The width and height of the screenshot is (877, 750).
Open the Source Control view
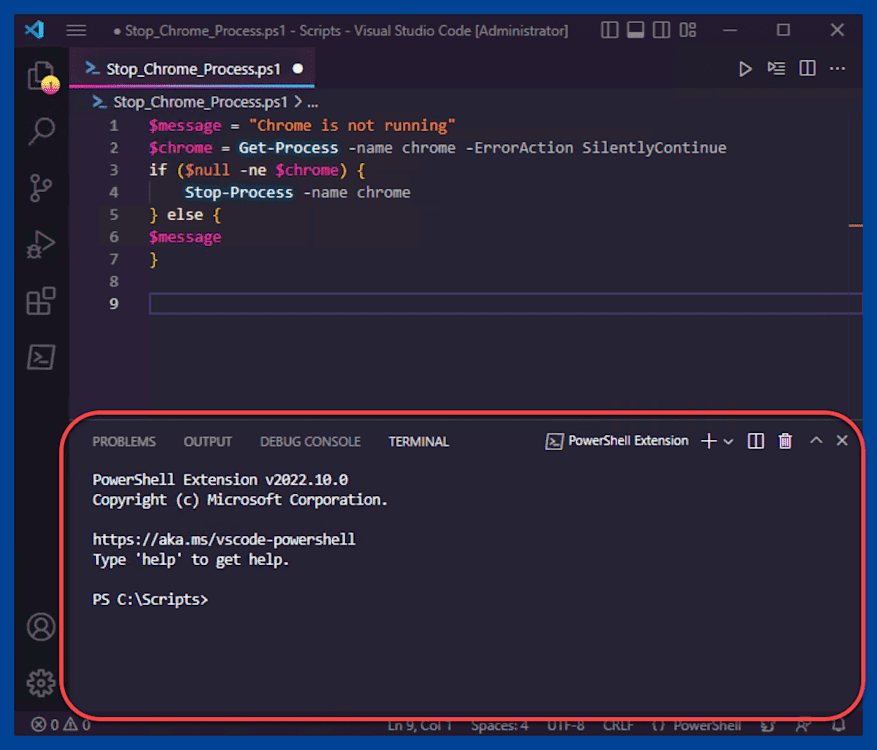(41, 188)
